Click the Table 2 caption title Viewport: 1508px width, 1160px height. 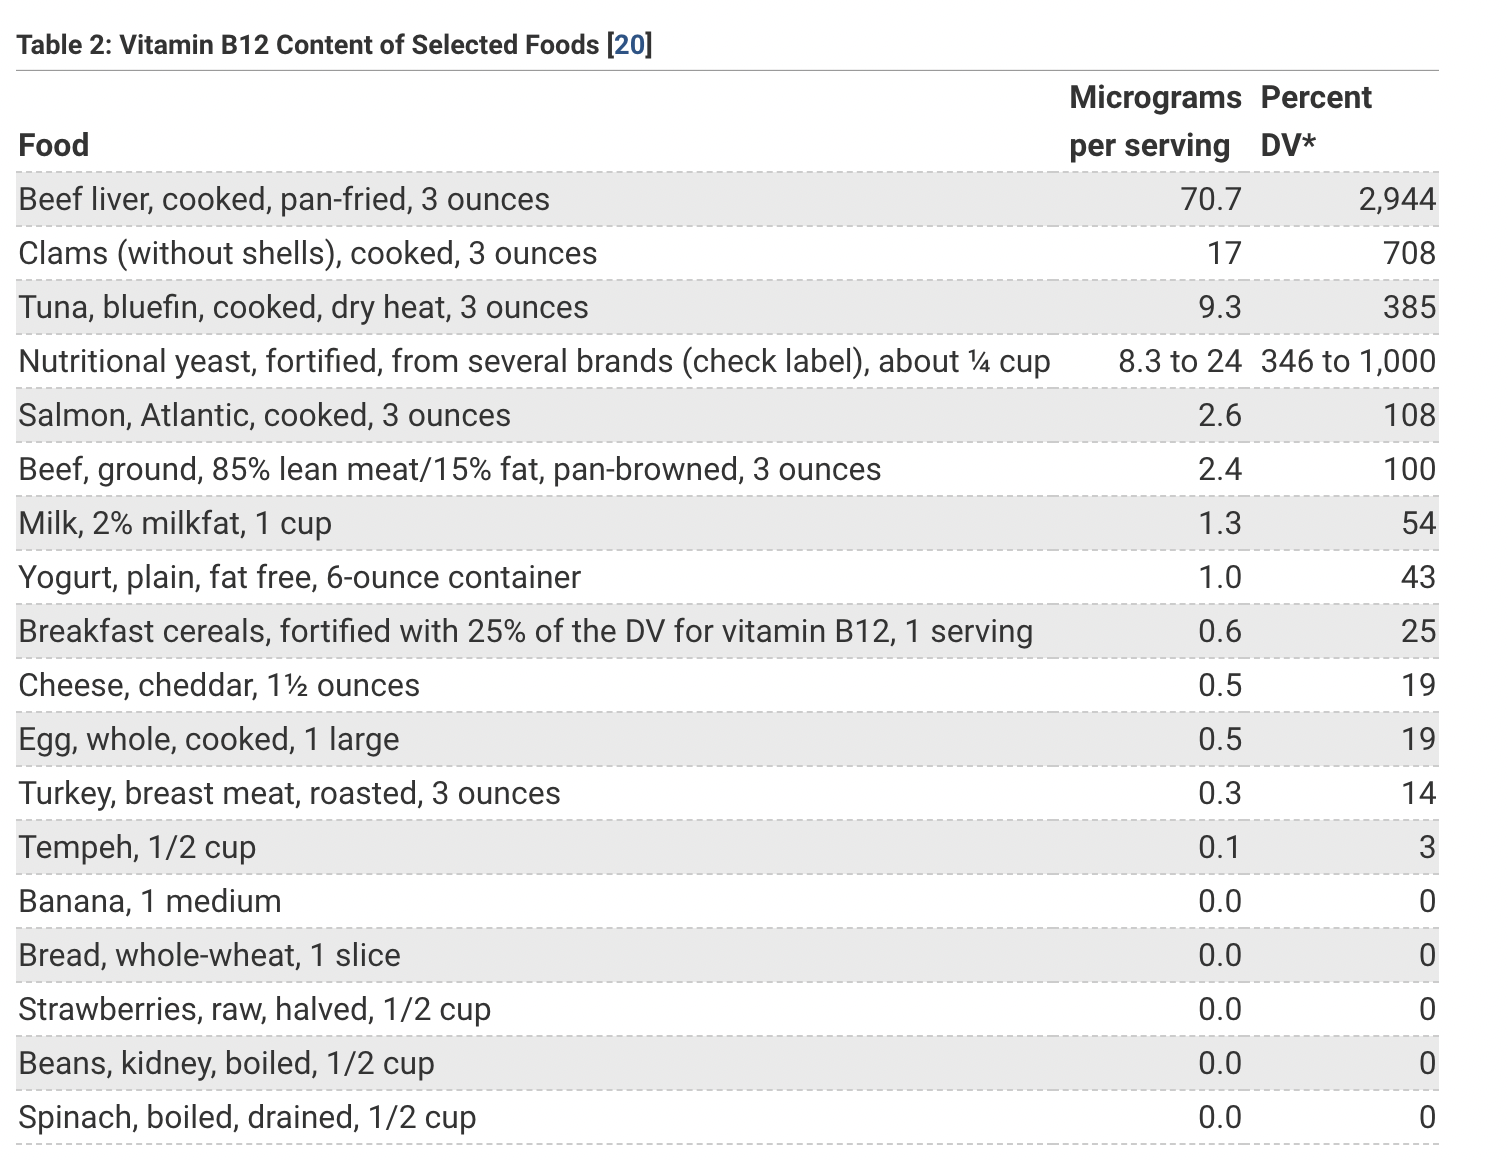pos(308,45)
